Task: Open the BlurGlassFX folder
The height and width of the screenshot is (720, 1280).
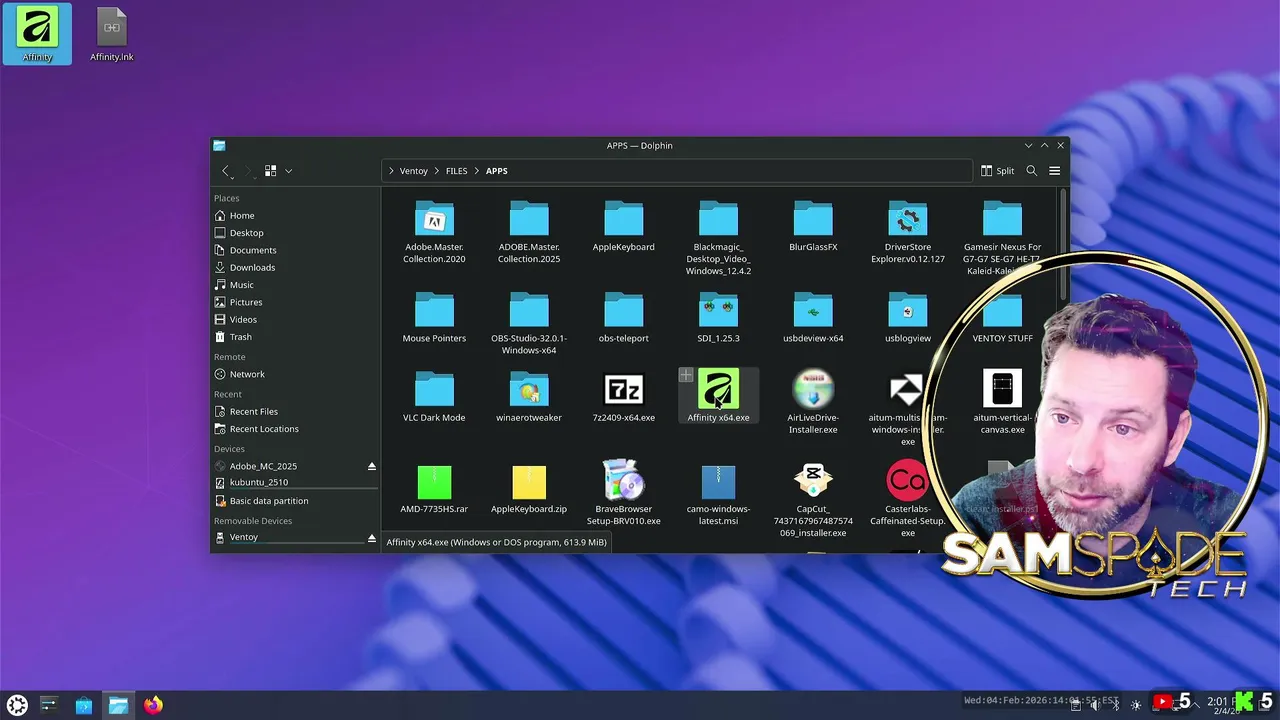Action: (x=813, y=226)
